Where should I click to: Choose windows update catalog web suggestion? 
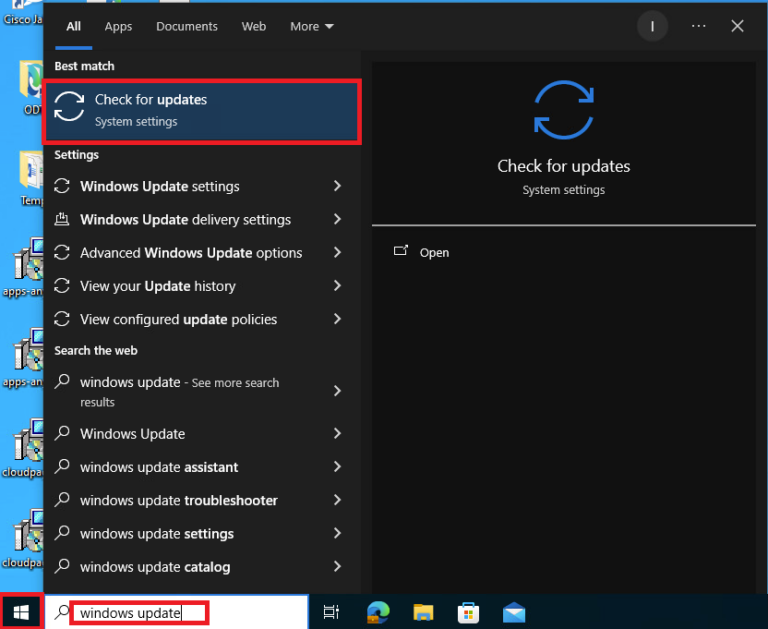pos(155,567)
